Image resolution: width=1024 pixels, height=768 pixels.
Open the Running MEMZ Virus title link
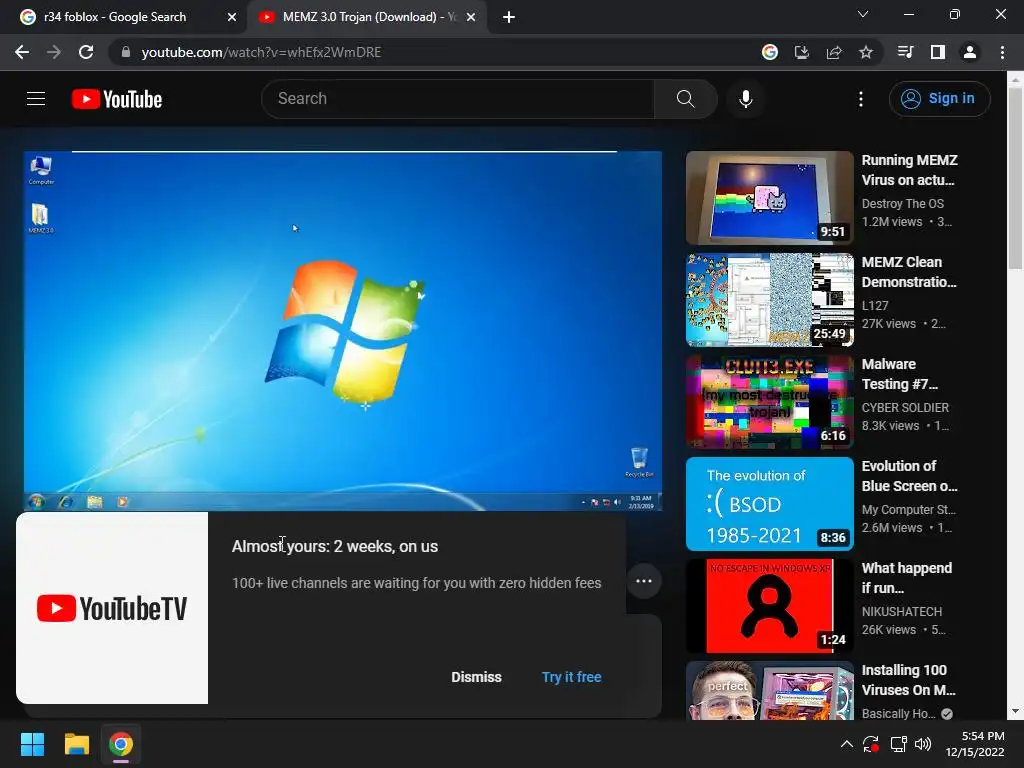tap(910, 170)
